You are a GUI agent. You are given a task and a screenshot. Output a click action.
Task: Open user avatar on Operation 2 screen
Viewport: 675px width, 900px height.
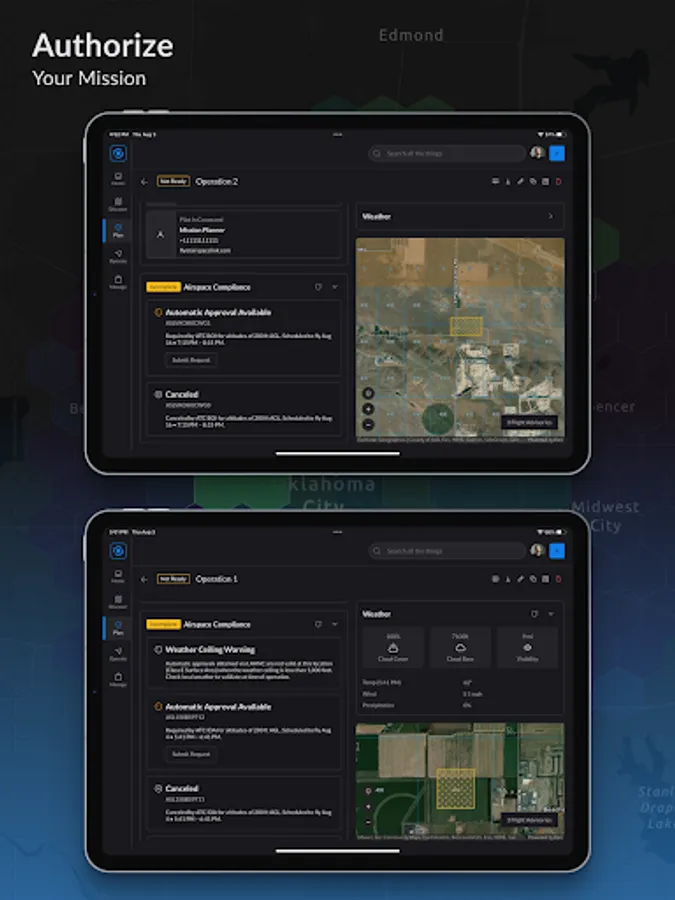pyautogui.click(x=537, y=153)
